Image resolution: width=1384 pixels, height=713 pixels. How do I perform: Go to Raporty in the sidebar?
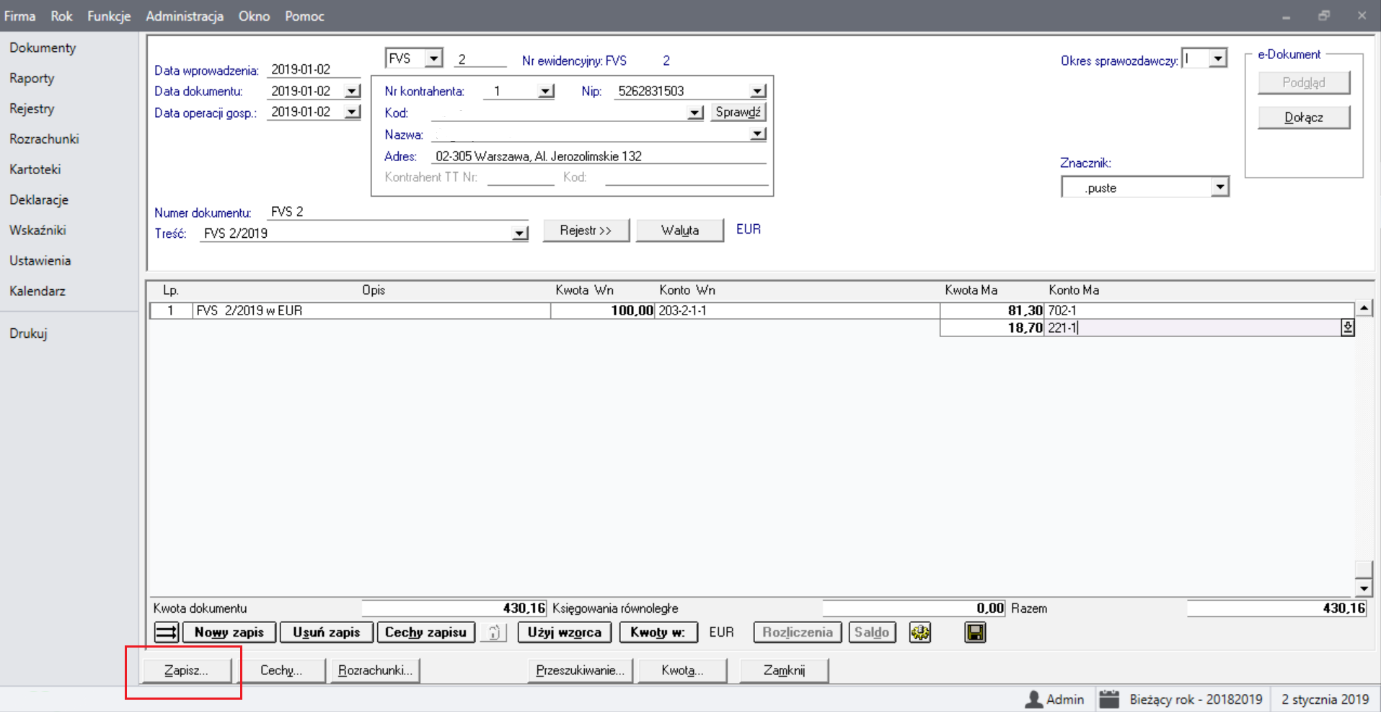(32, 78)
